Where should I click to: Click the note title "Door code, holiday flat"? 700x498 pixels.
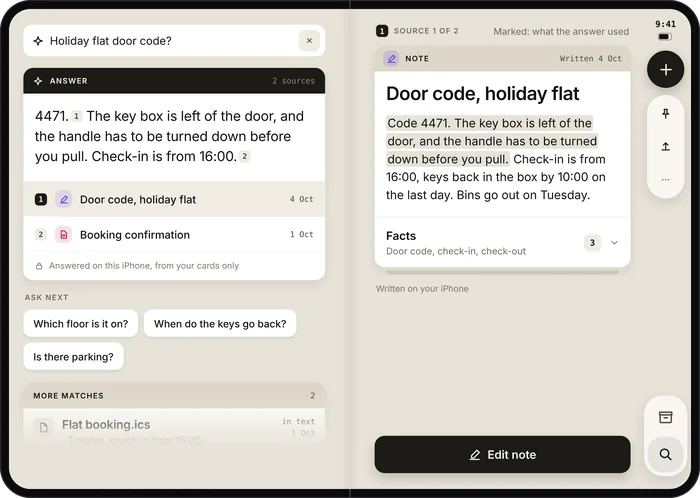[483, 94]
